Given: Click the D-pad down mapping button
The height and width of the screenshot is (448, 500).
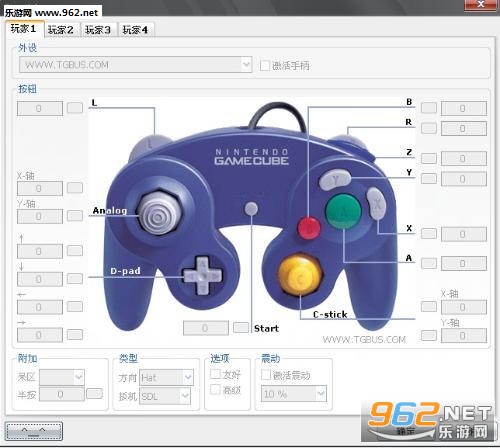Looking at the screenshot, I should 75,278.
